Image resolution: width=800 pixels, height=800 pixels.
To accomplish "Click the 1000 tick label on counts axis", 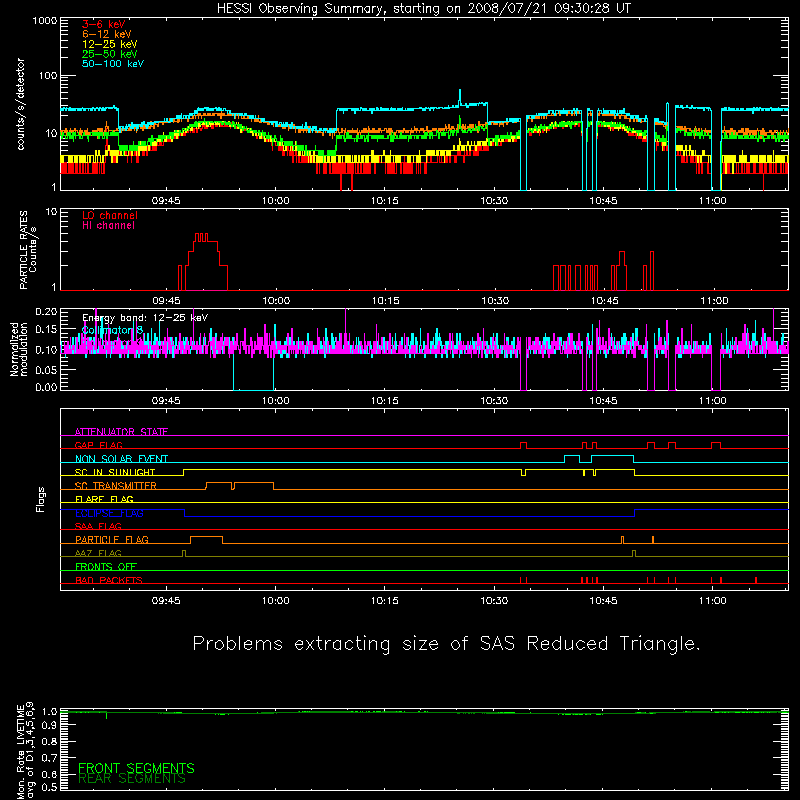I will coord(44,21).
